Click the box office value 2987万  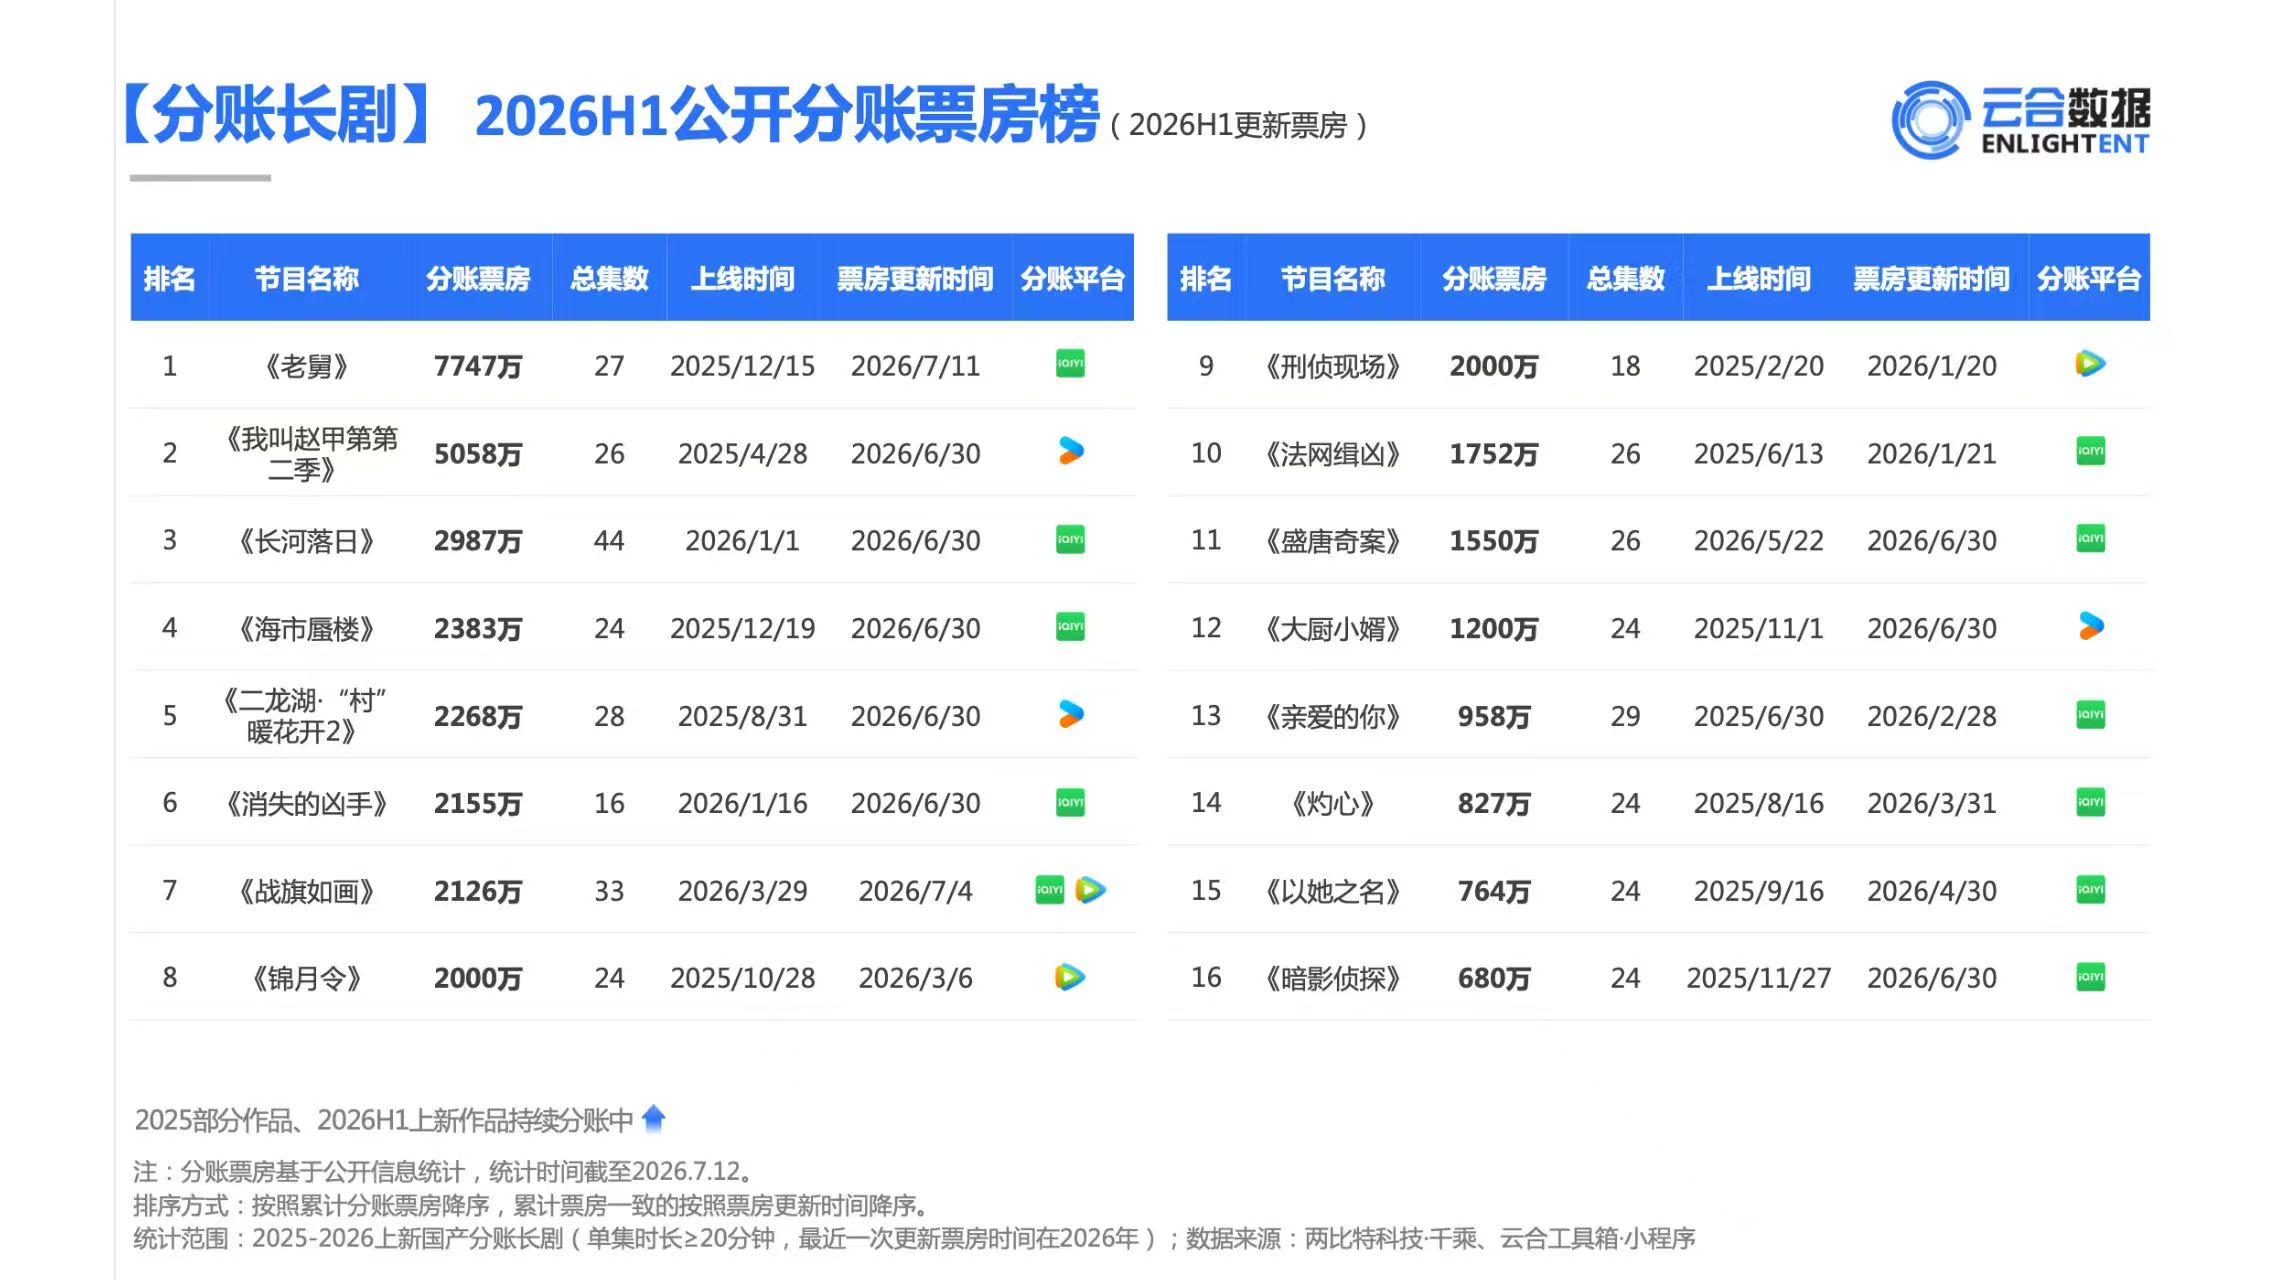coord(478,541)
